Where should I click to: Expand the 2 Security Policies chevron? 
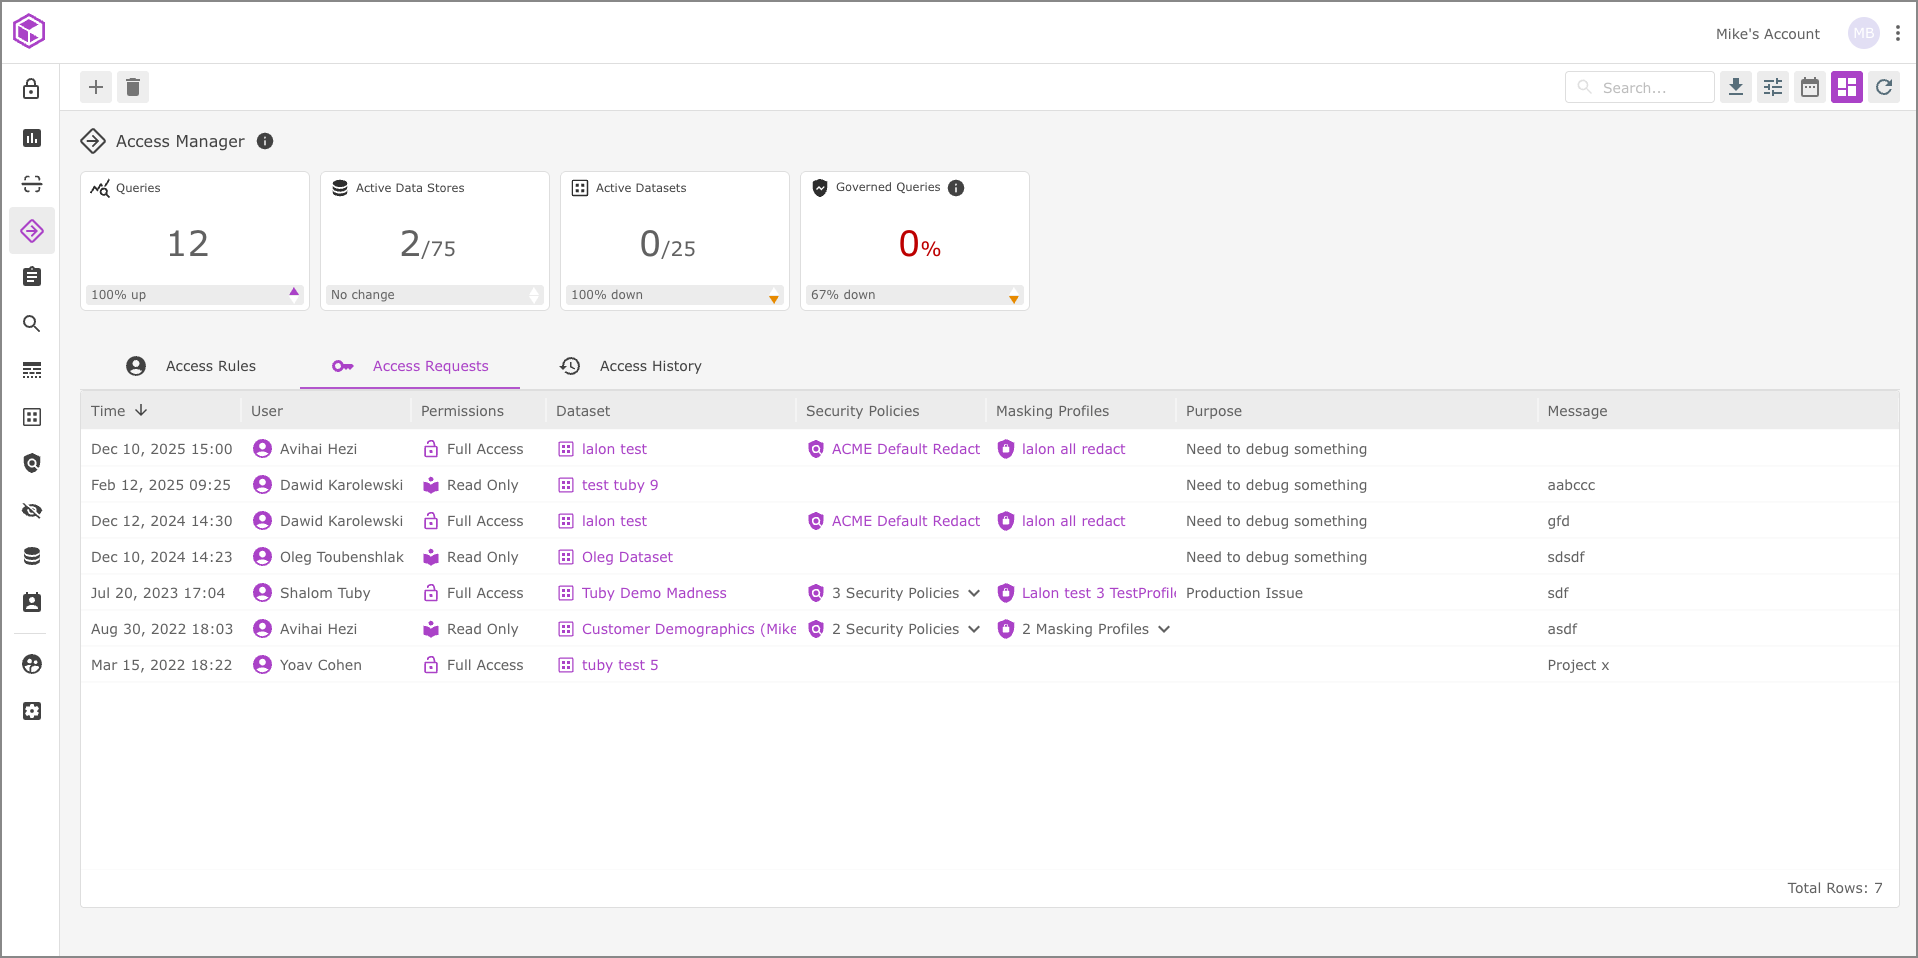click(974, 629)
